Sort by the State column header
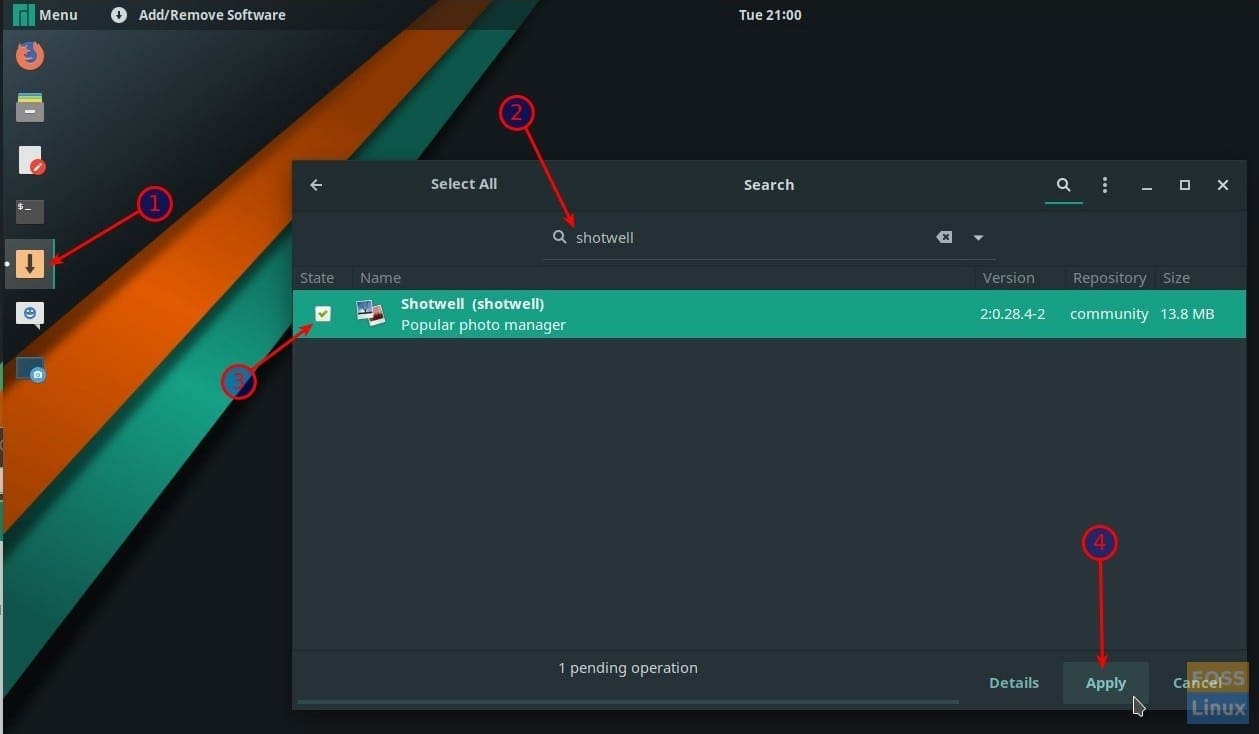The image size is (1259, 734). tap(317, 278)
